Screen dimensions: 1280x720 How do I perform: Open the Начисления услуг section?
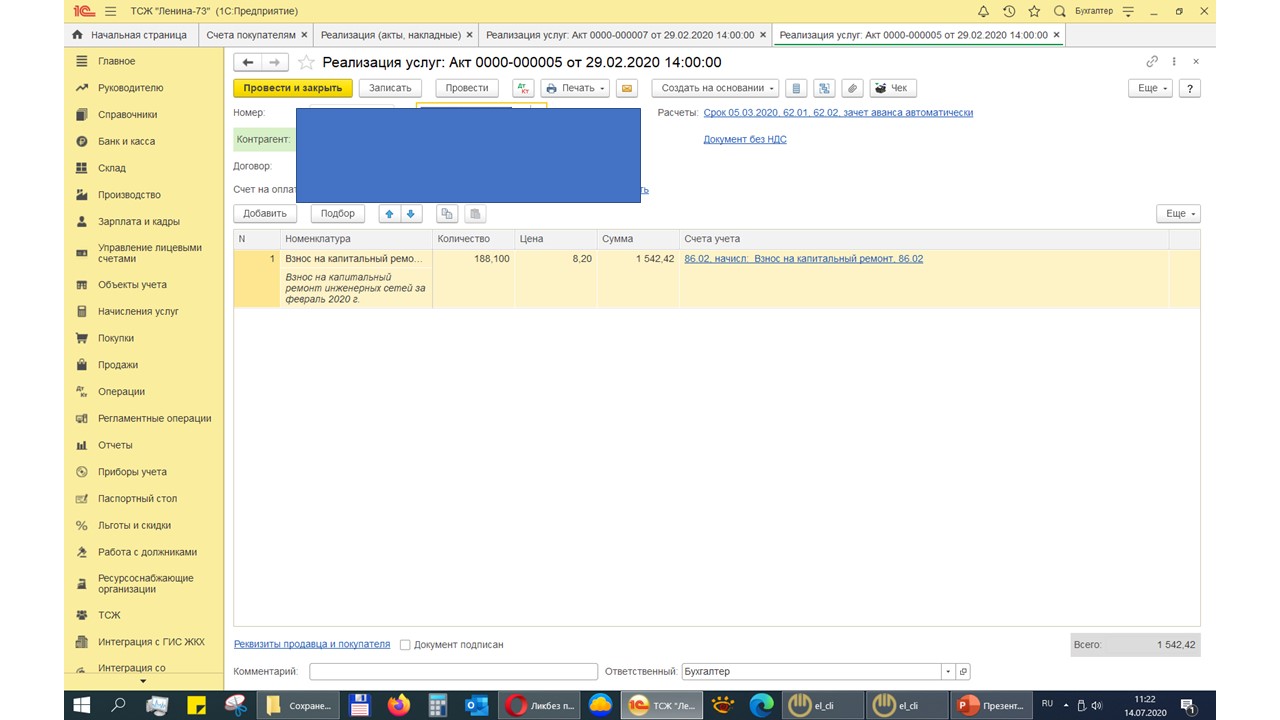click(x=138, y=311)
